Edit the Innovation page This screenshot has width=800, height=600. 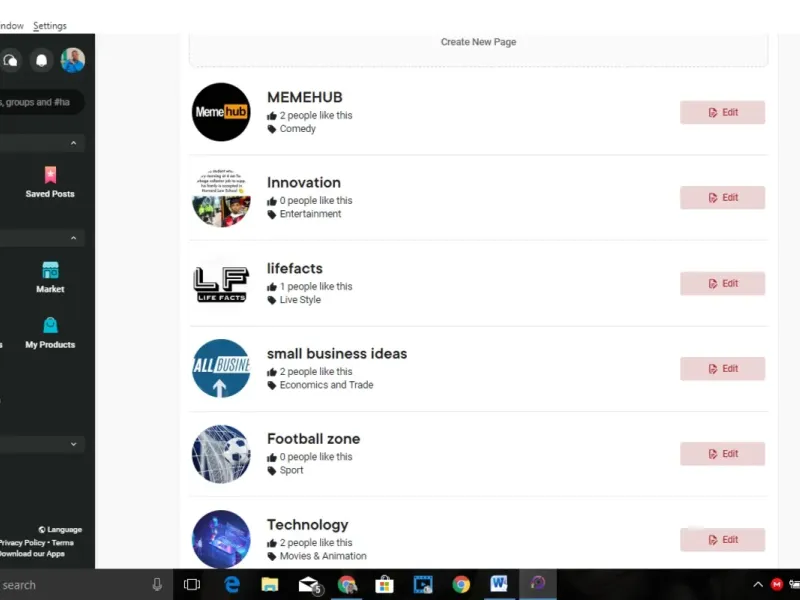click(722, 197)
